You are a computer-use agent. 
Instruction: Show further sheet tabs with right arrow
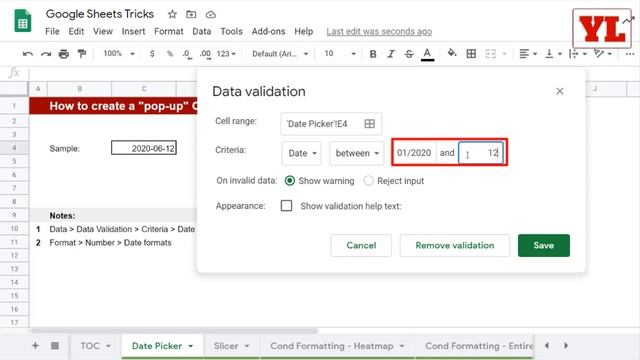566,346
